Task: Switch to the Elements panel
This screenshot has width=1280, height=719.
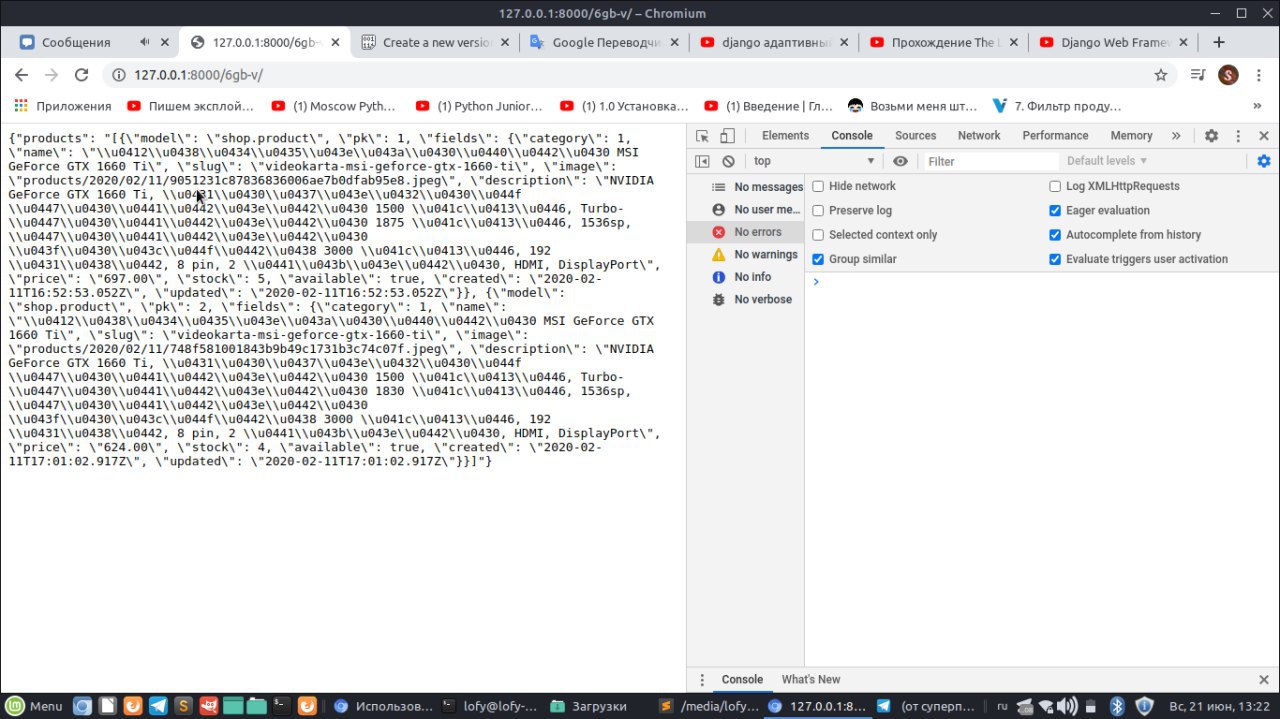Action: click(x=785, y=136)
